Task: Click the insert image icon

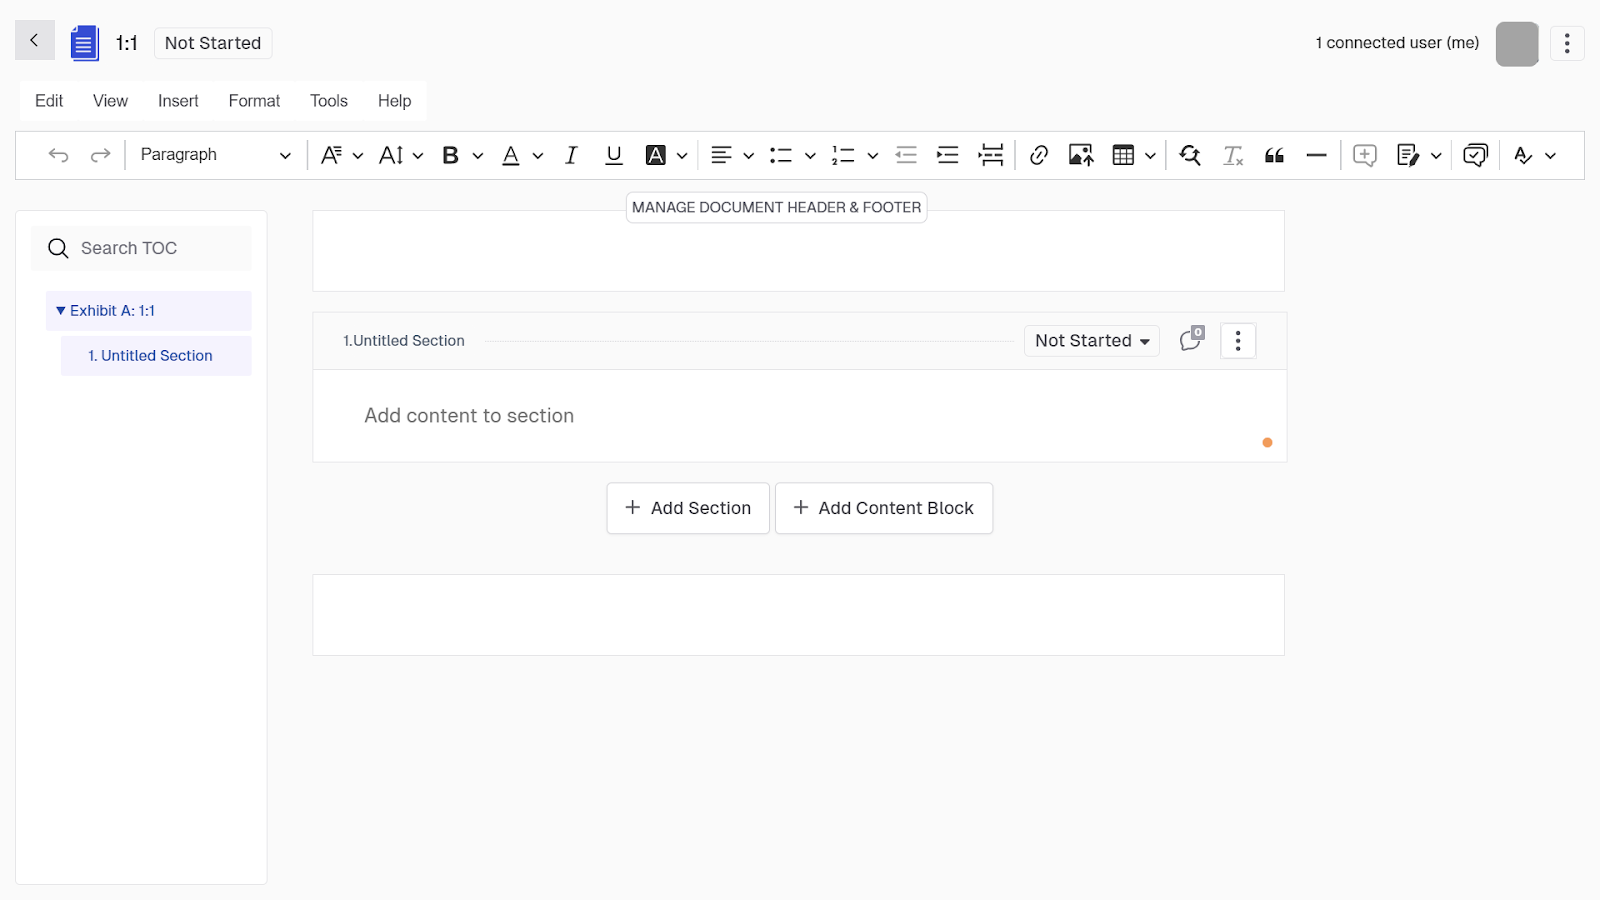Action: (x=1080, y=155)
